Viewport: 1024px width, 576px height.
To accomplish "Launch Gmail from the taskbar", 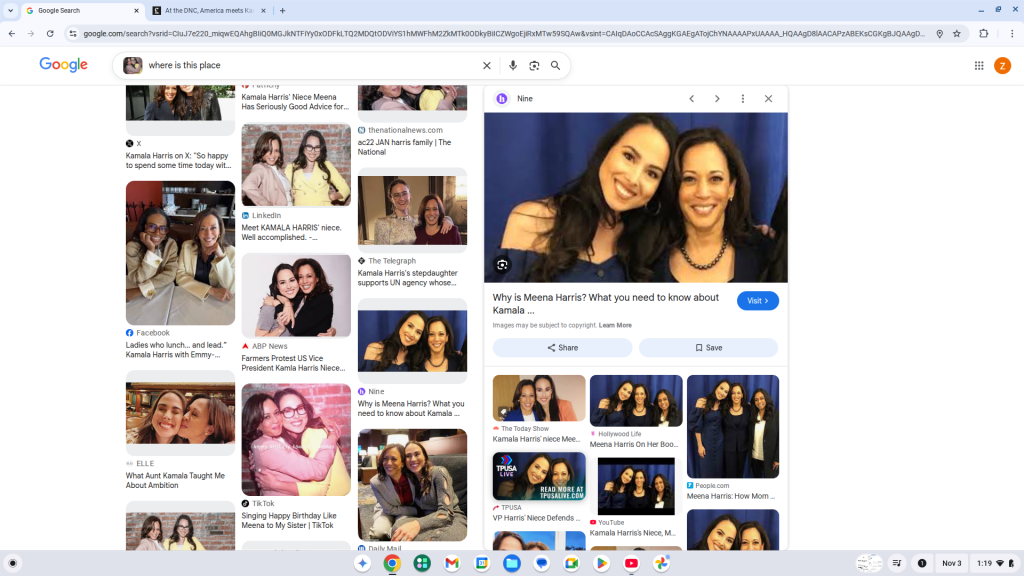I will [x=452, y=563].
